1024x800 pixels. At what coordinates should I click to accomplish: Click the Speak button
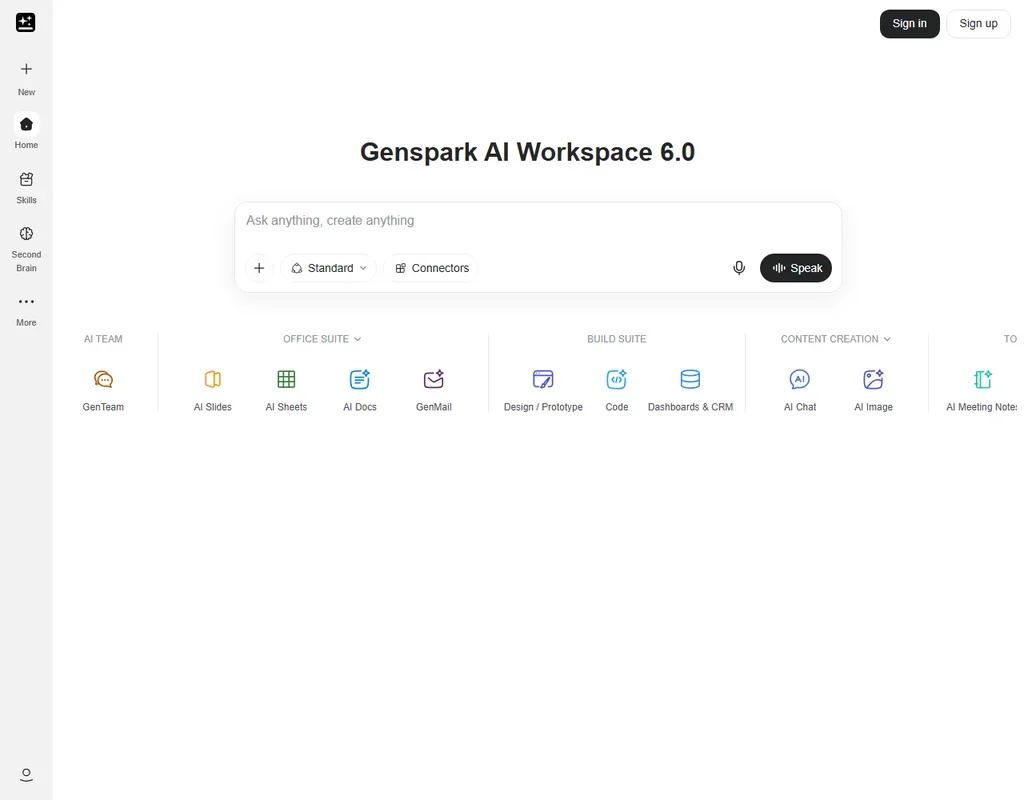[x=795, y=268]
